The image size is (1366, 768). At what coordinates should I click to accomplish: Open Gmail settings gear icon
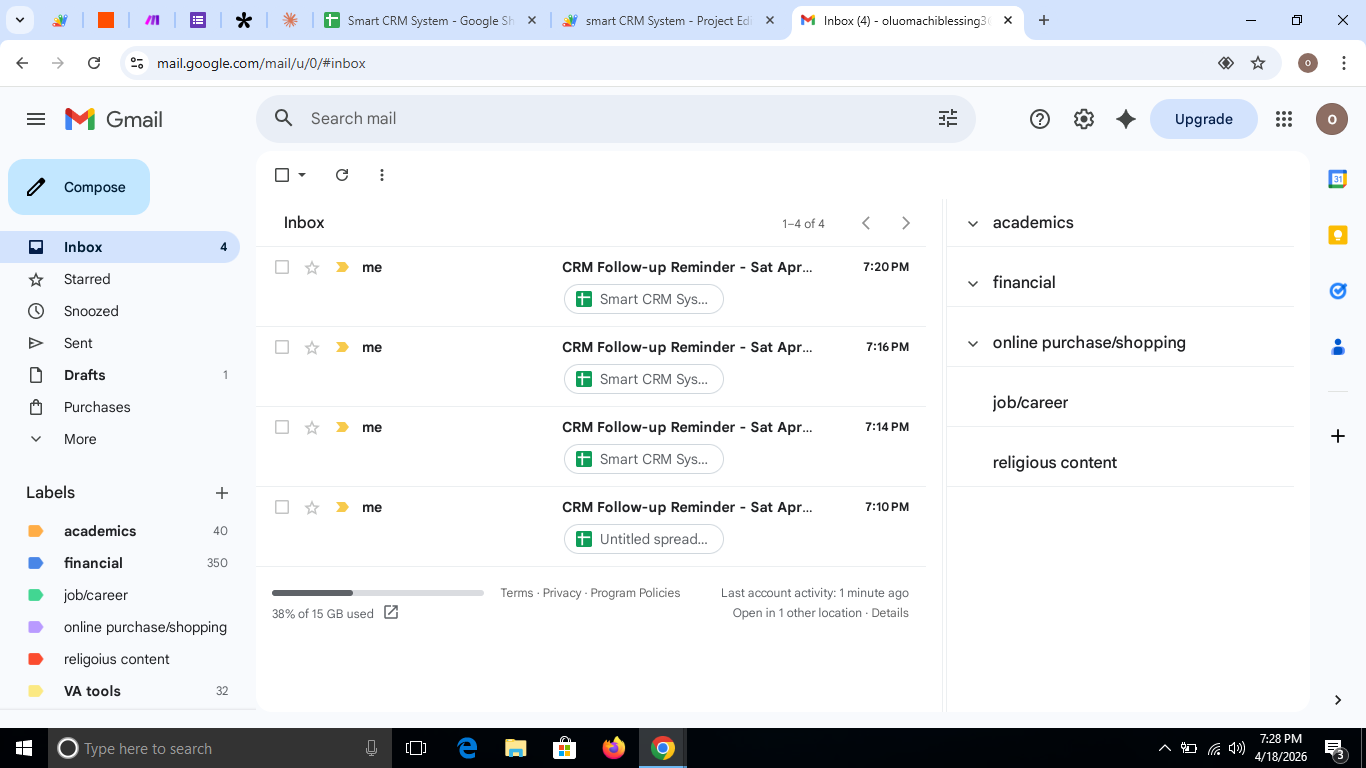pos(1083,119)
